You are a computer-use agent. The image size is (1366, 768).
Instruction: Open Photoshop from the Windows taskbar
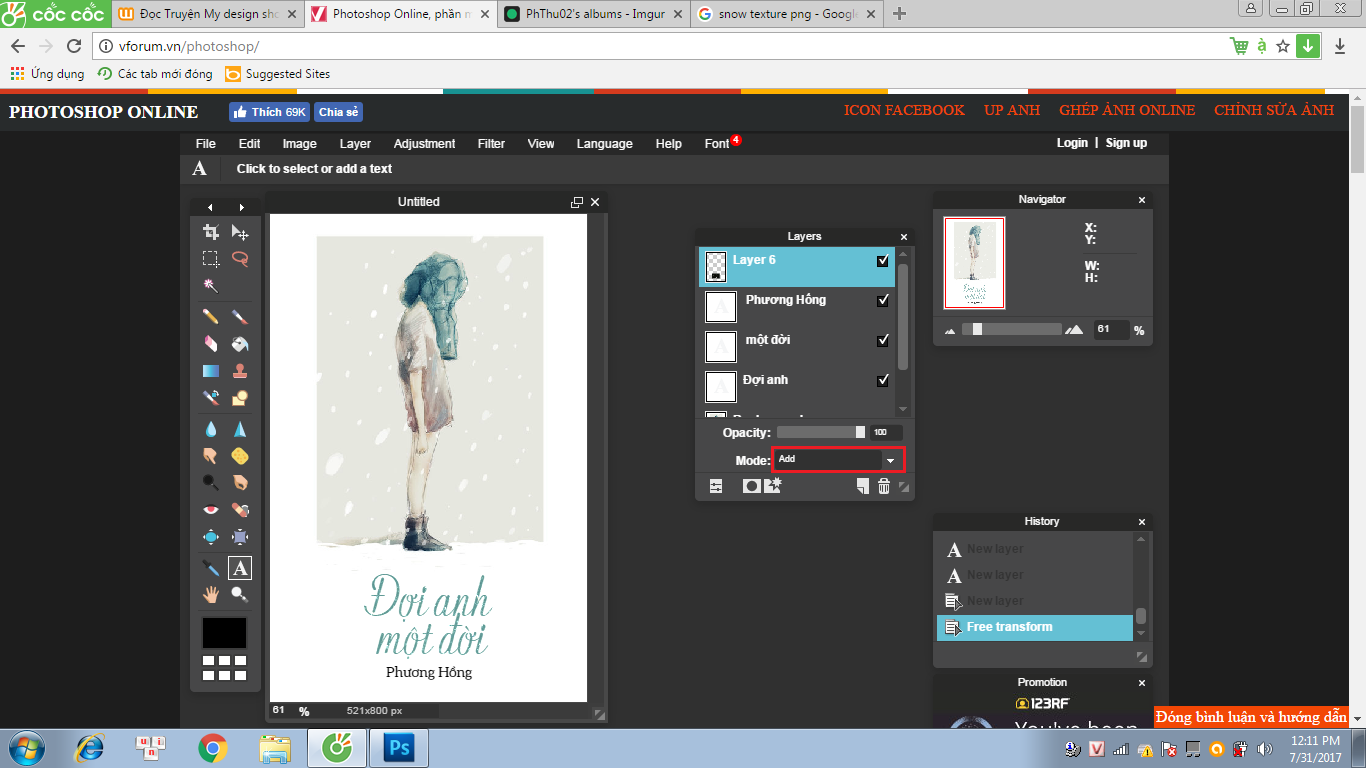(399, 748)
